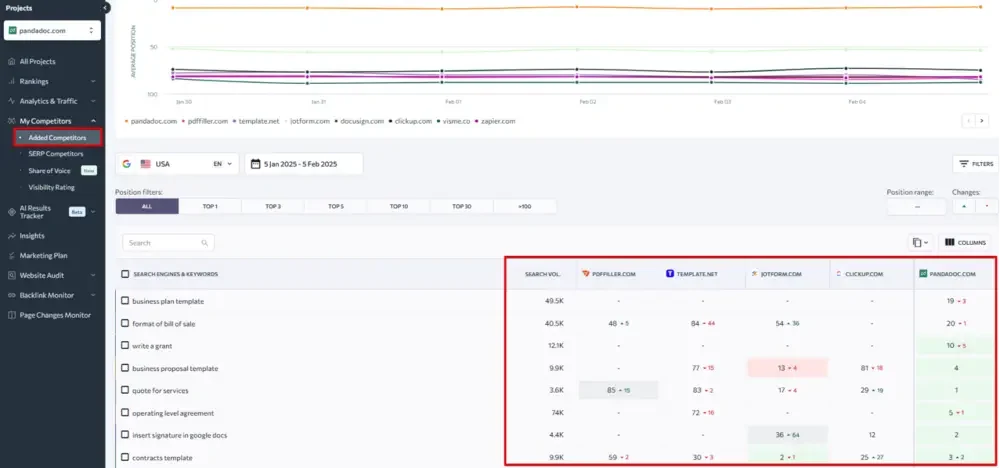Open the Google USA EN search engine dropdown
The height and width of the screenshot is (468, 1000).
point(177,164)
